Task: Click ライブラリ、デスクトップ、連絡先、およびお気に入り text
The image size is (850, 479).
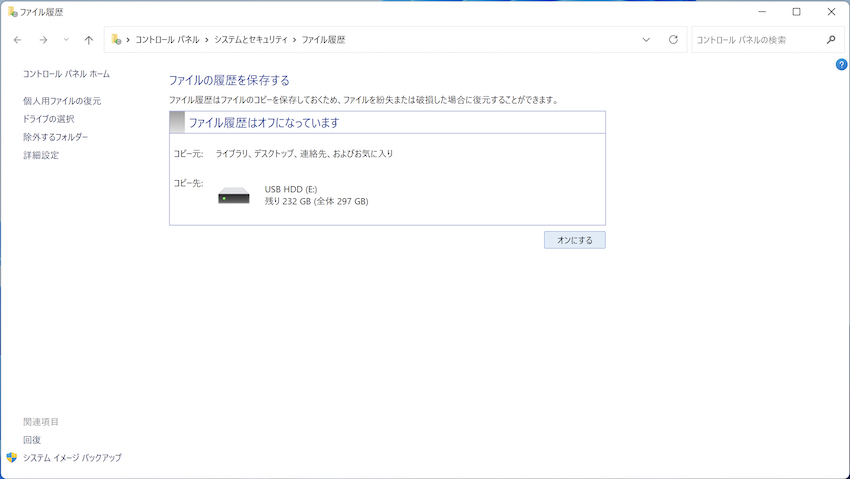Action: [x=304, y=154]
